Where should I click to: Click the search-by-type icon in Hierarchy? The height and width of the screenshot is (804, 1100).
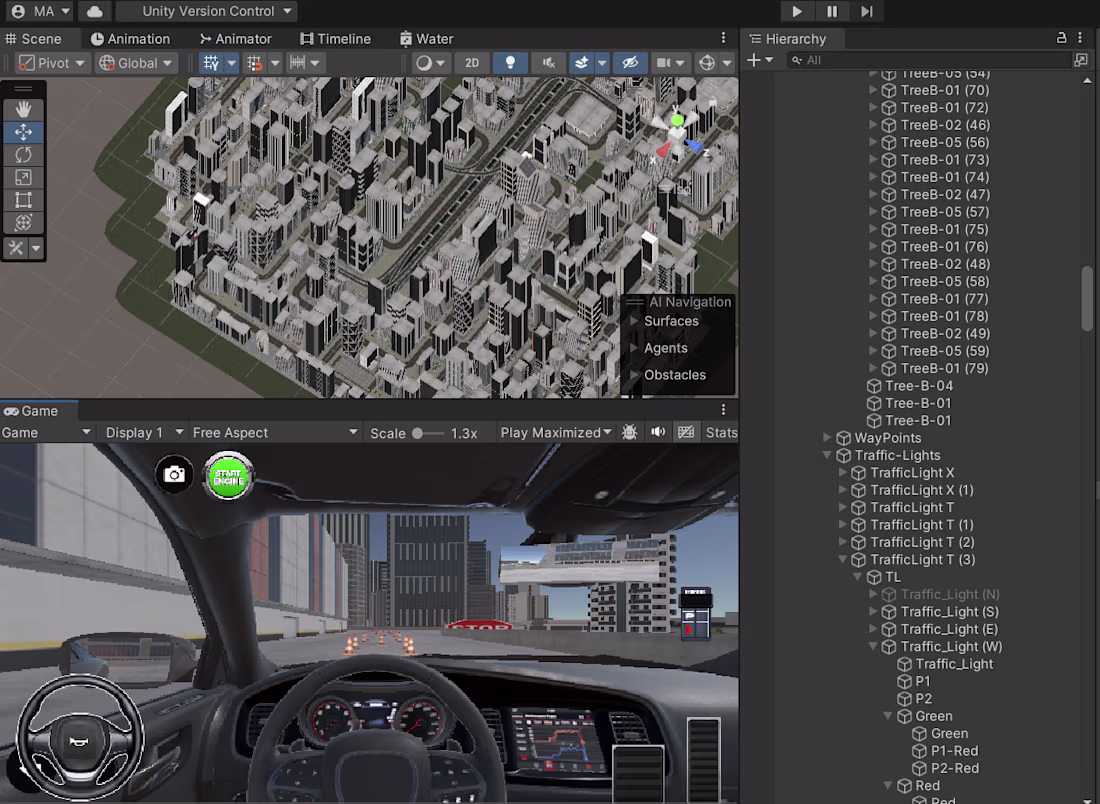tap(1081, 60)
